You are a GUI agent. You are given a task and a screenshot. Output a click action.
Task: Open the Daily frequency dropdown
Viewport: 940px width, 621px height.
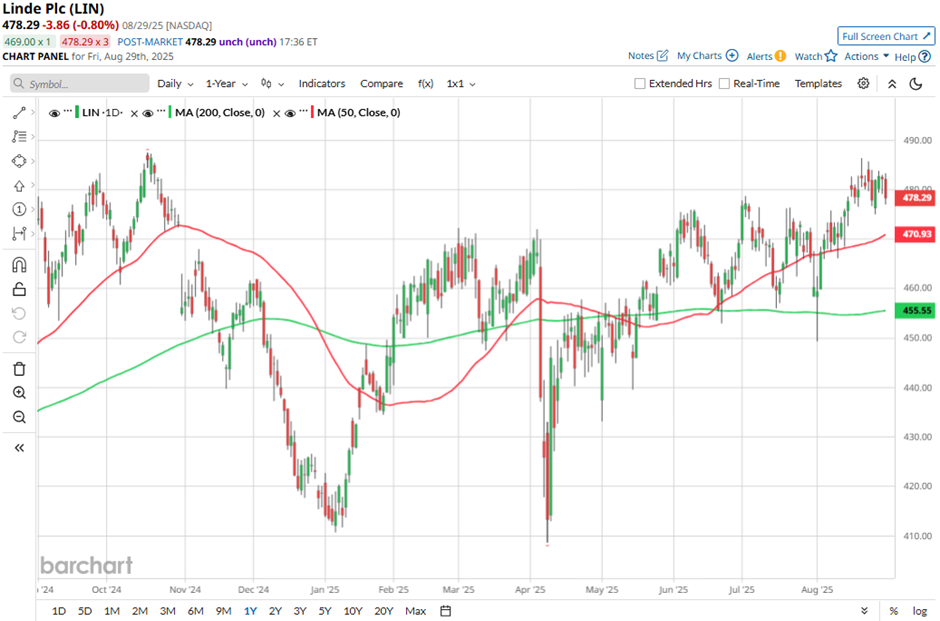coord(175,83)
